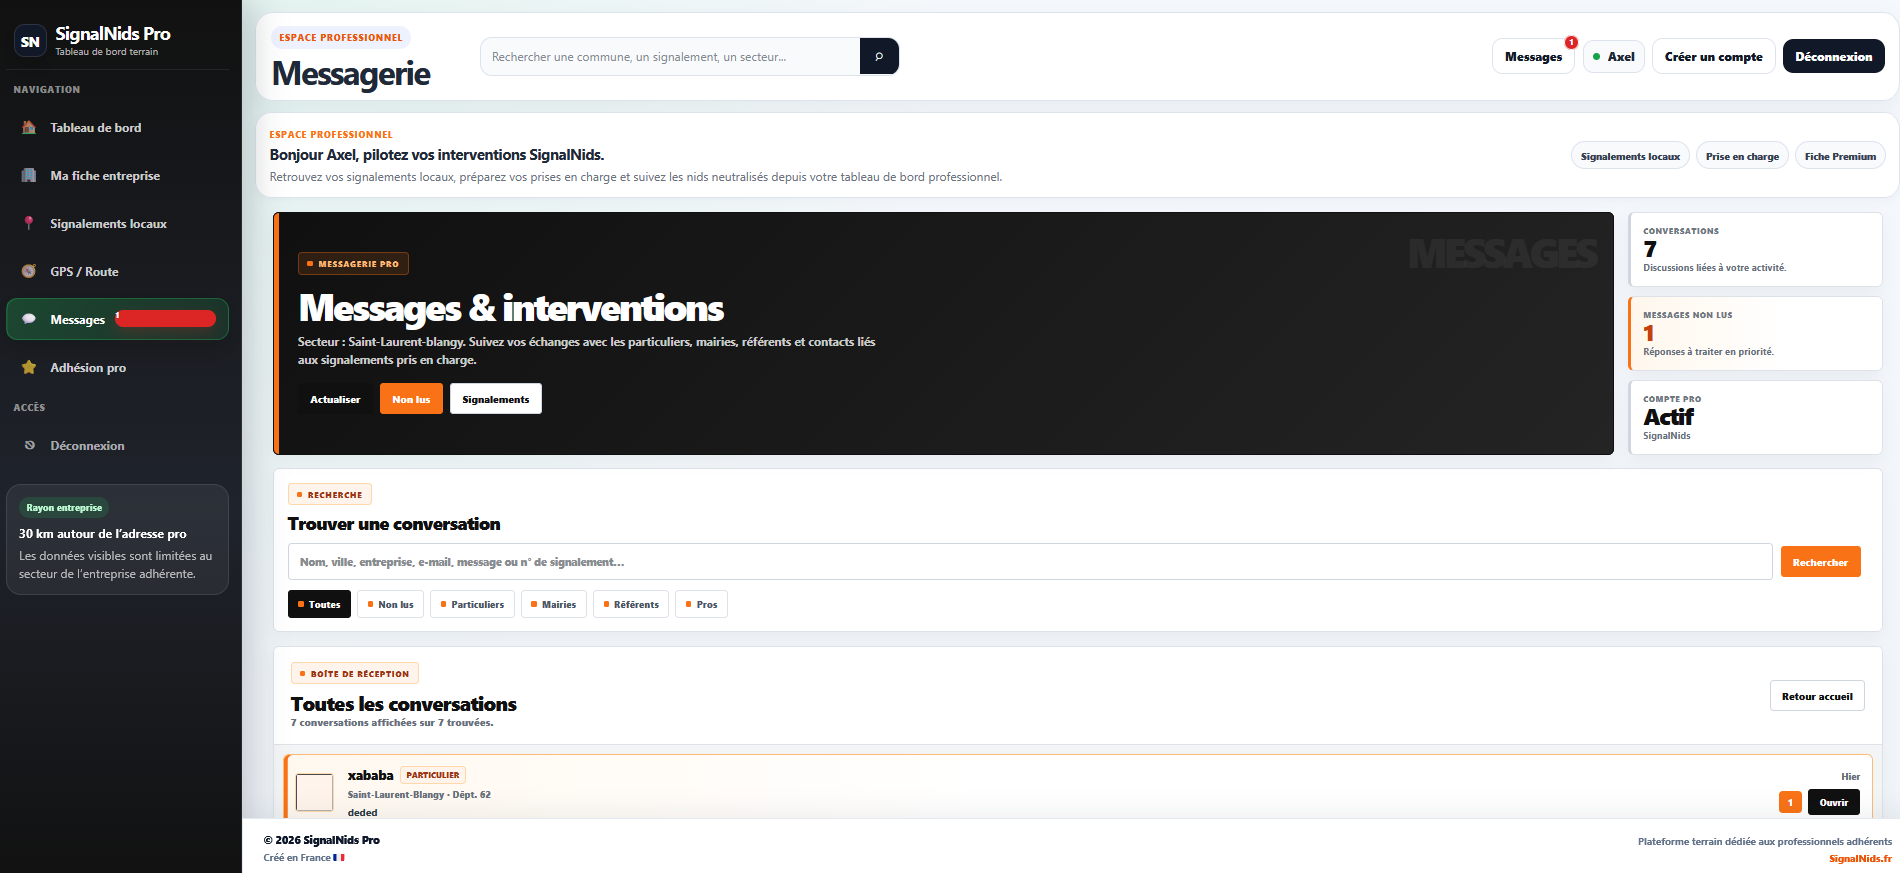Focus the header commune search field
1900x873 pixels.
[x=670, y=56]
